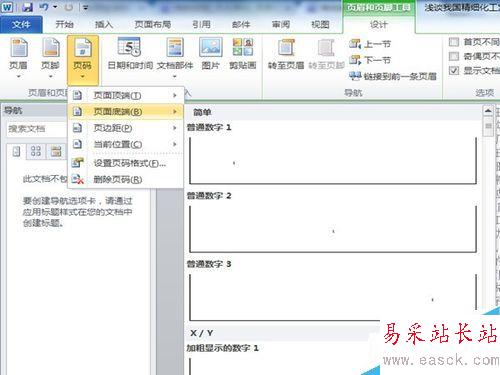Switch navigation pane to search results icon

(x=56, y=151)
